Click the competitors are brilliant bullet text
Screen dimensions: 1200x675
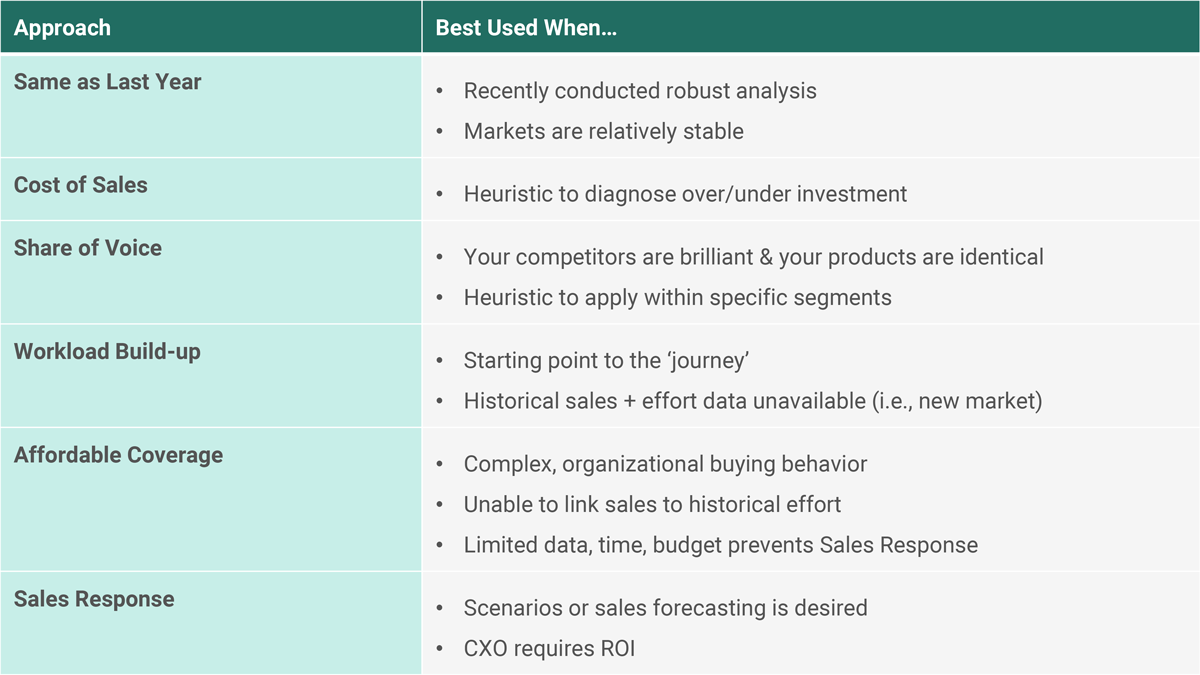pos(753,257)
